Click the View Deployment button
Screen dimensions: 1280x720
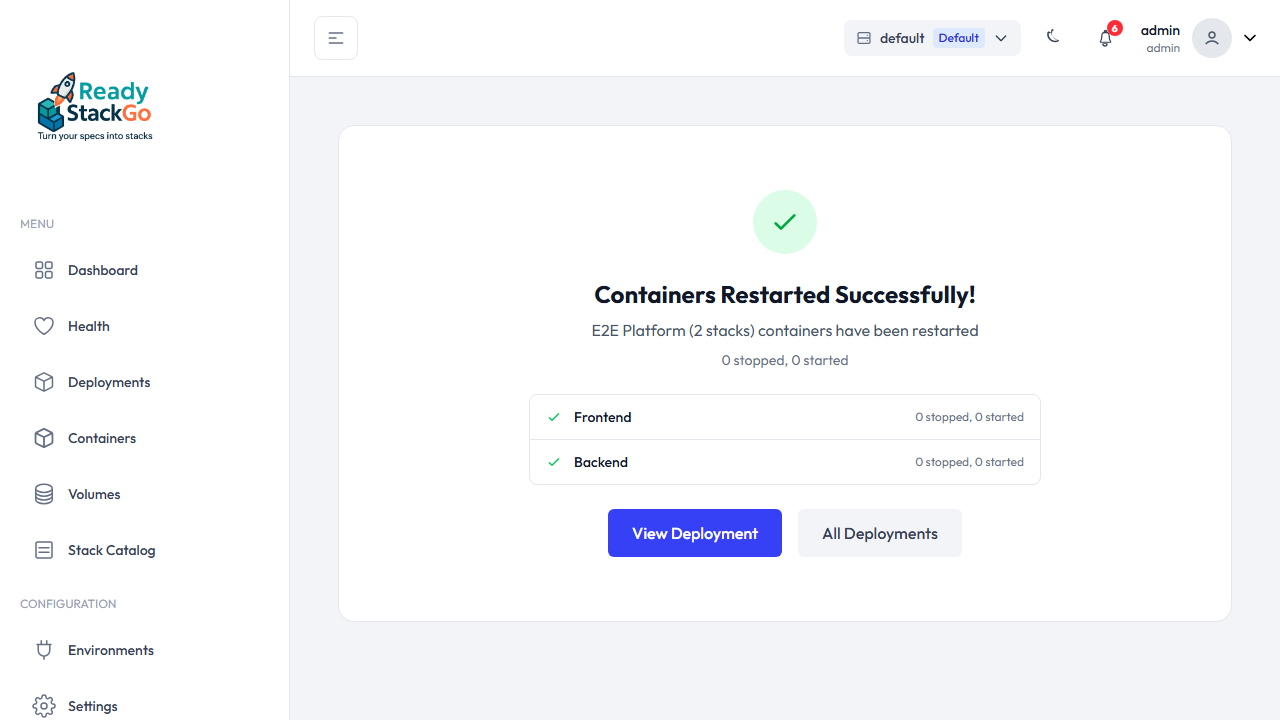click(695, 533)
